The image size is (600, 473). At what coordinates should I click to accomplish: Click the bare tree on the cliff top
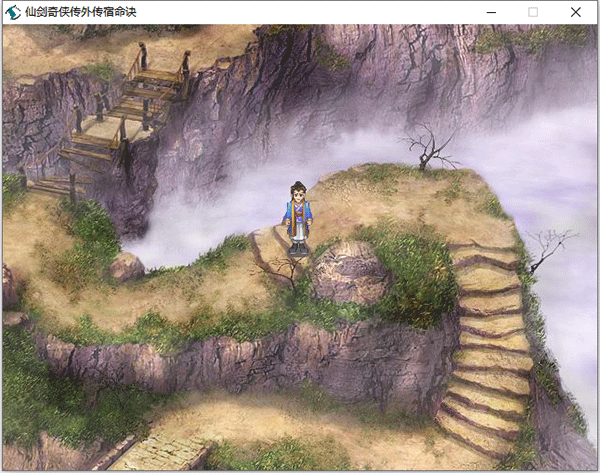click(430, 147)
